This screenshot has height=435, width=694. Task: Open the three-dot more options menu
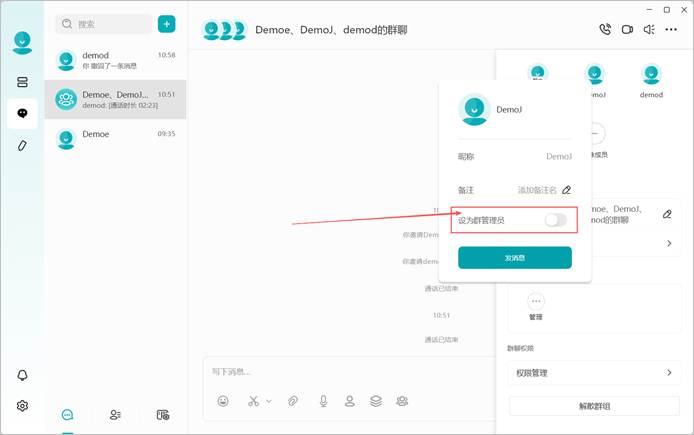(x=671, y=30)
